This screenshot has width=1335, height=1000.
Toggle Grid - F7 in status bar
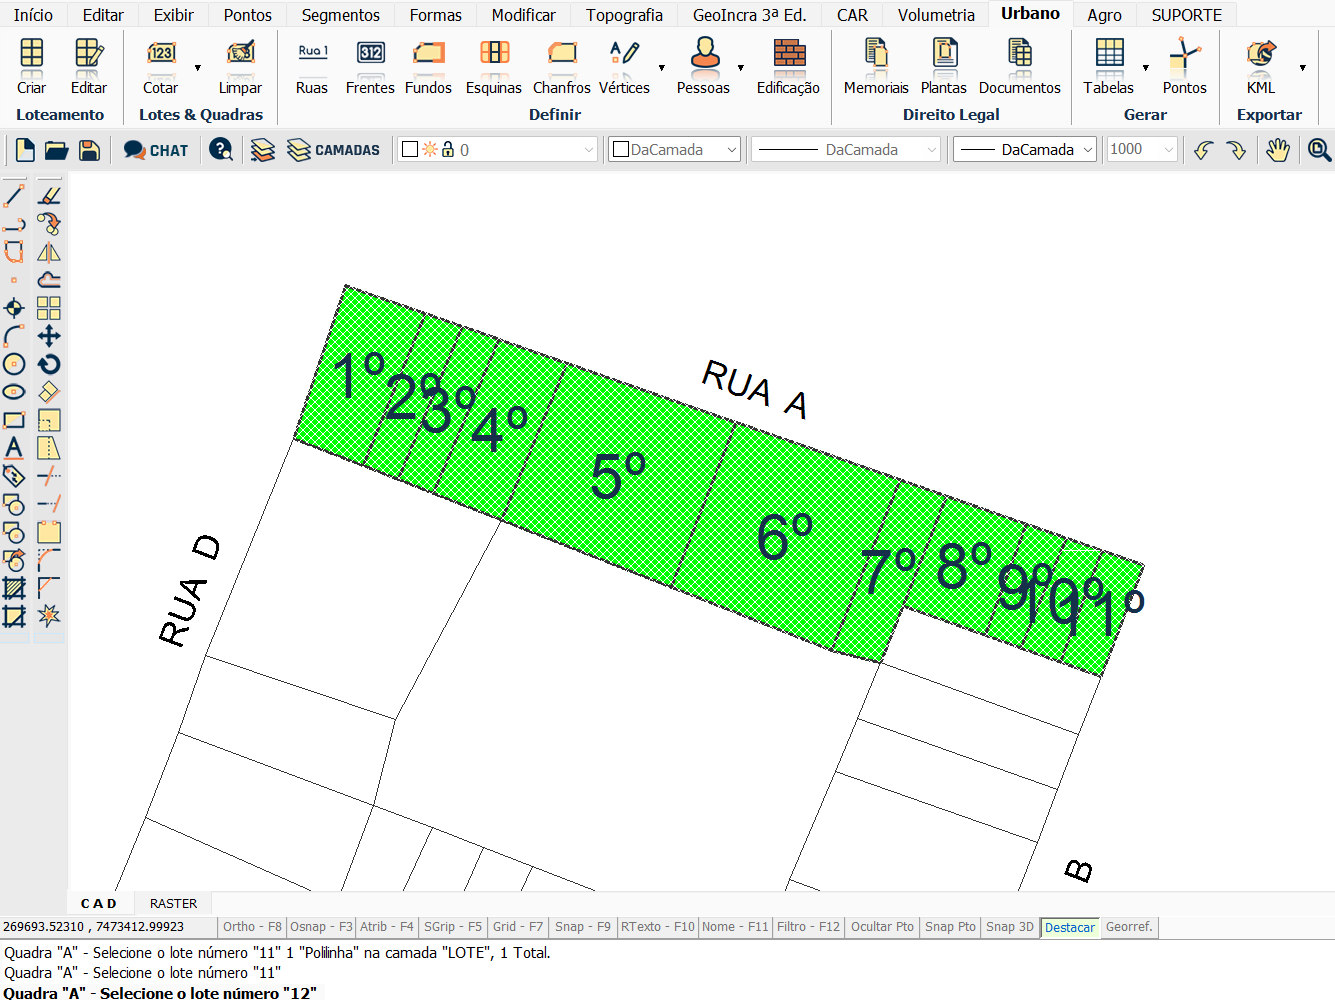pyautogui.click(x=518, y=927)
